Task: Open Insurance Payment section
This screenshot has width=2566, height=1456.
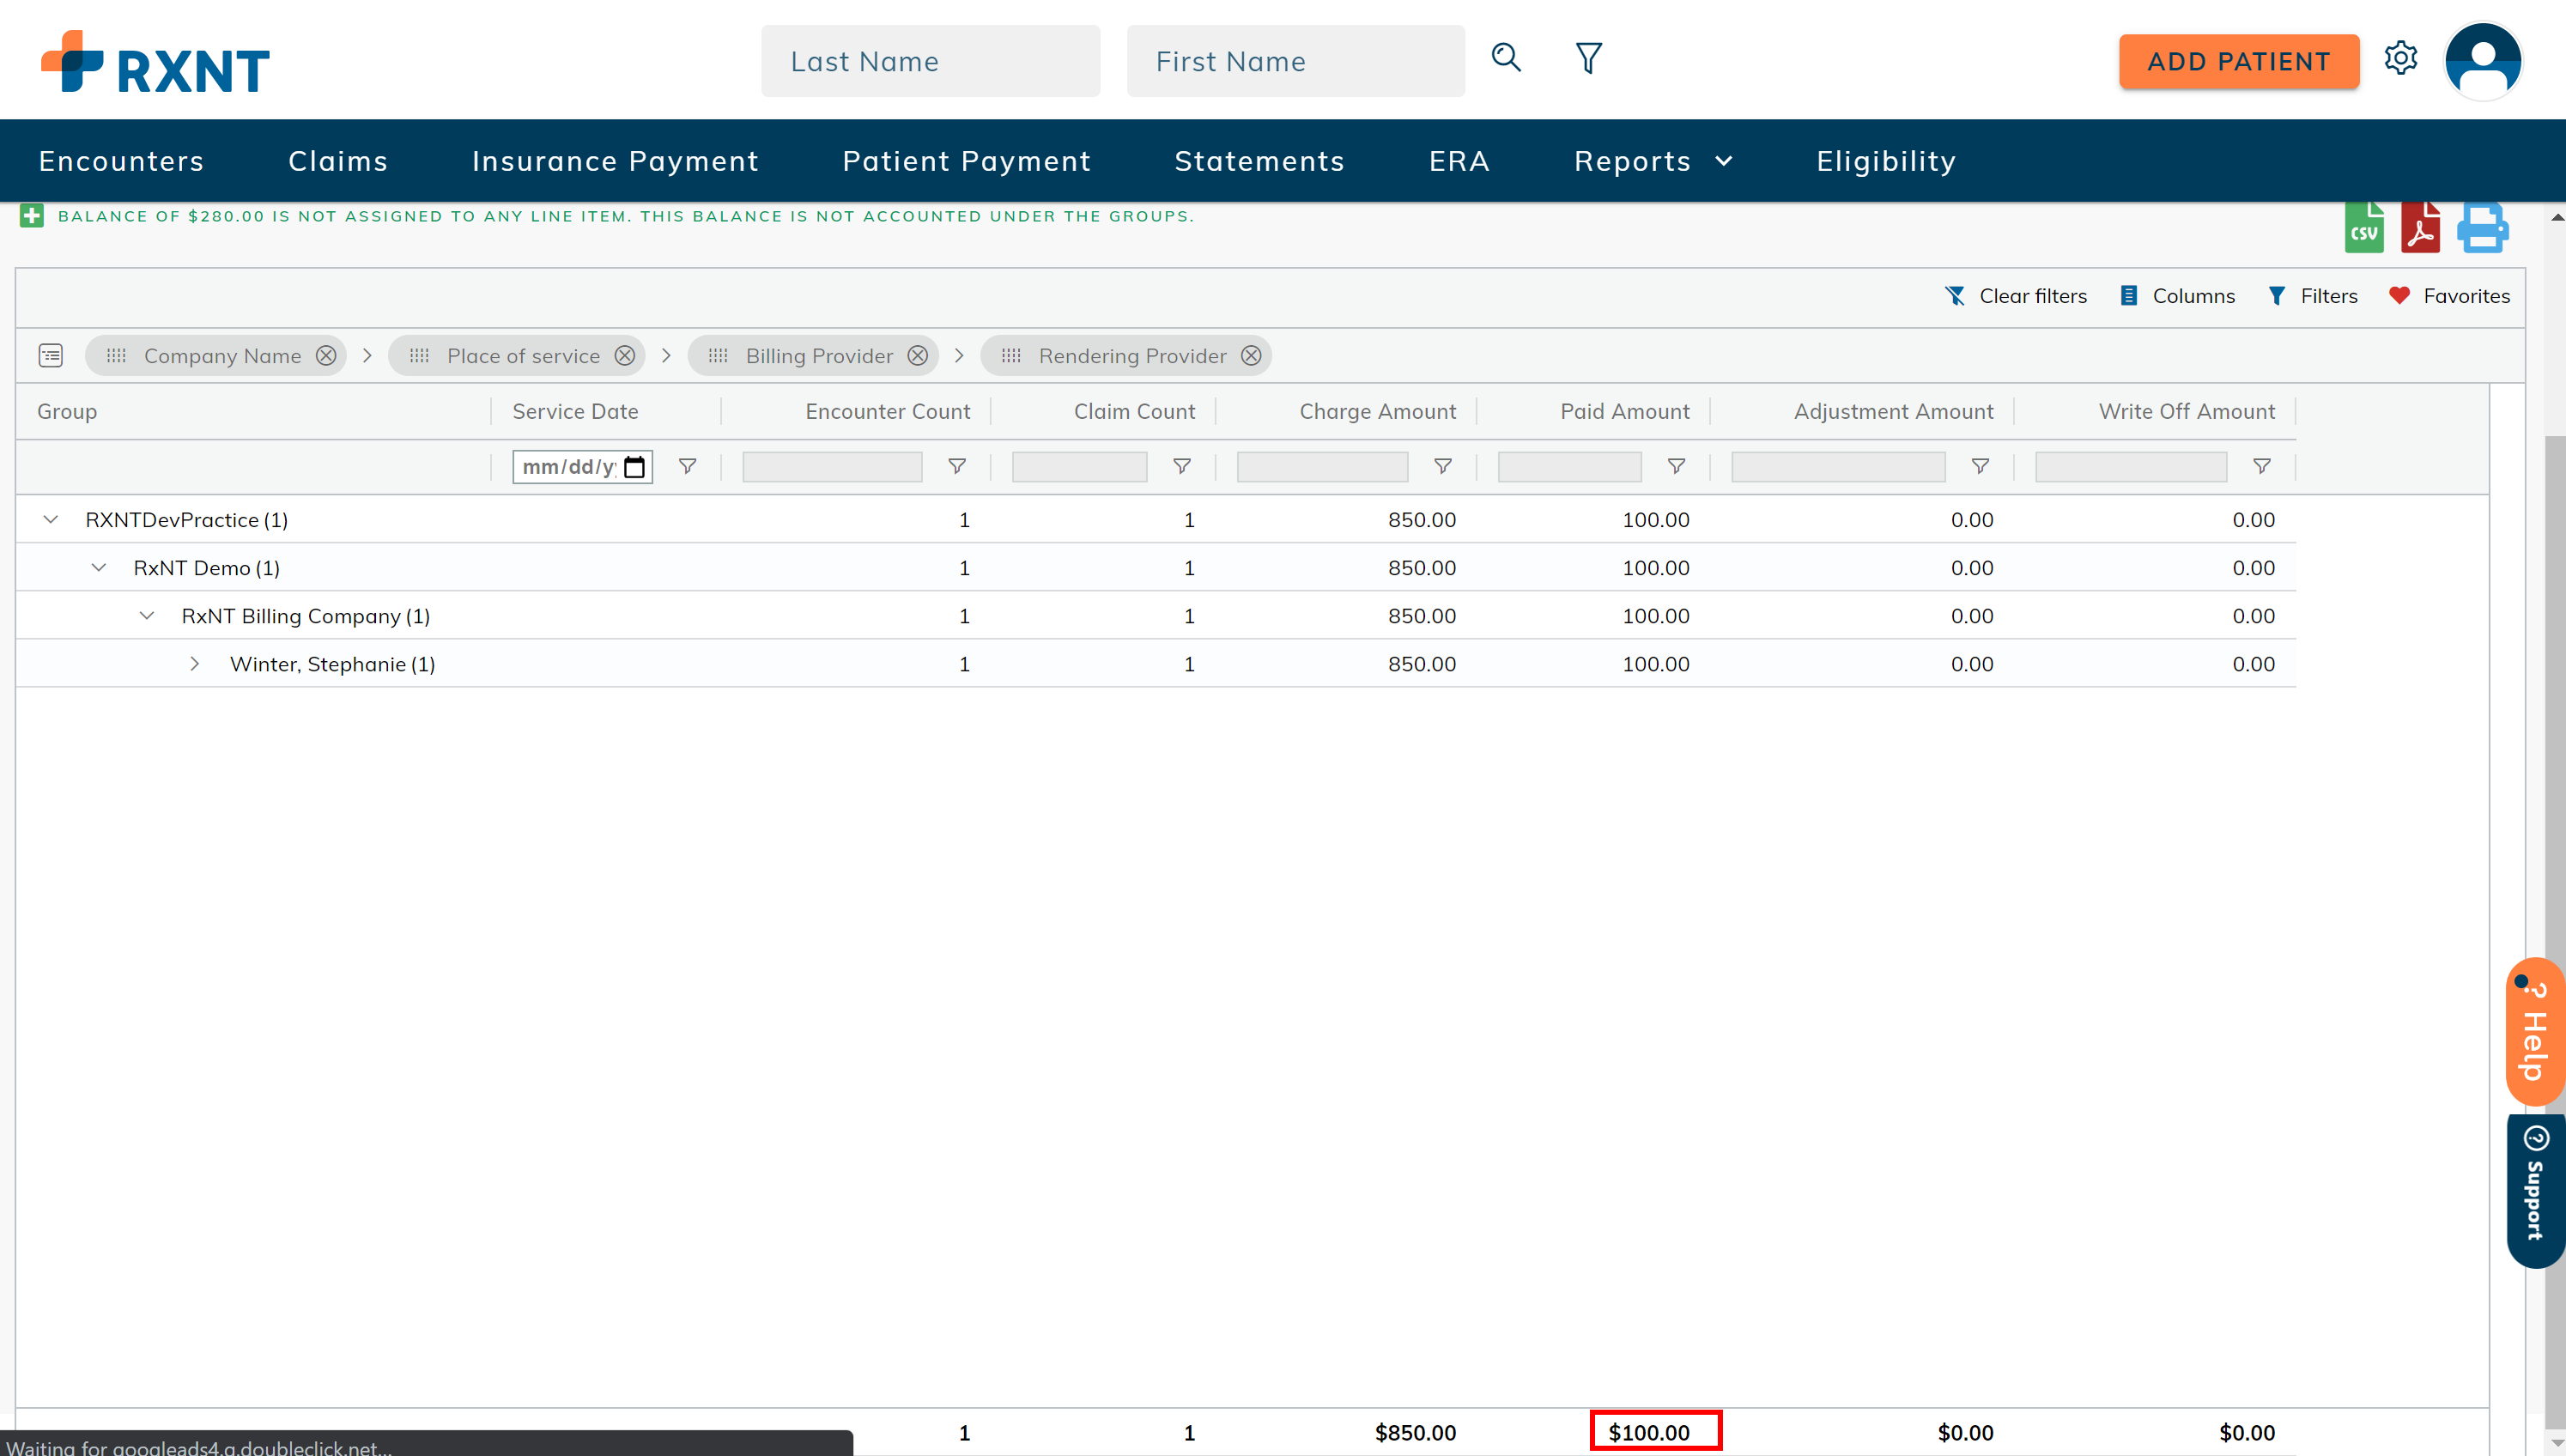Action: (615, 161)
